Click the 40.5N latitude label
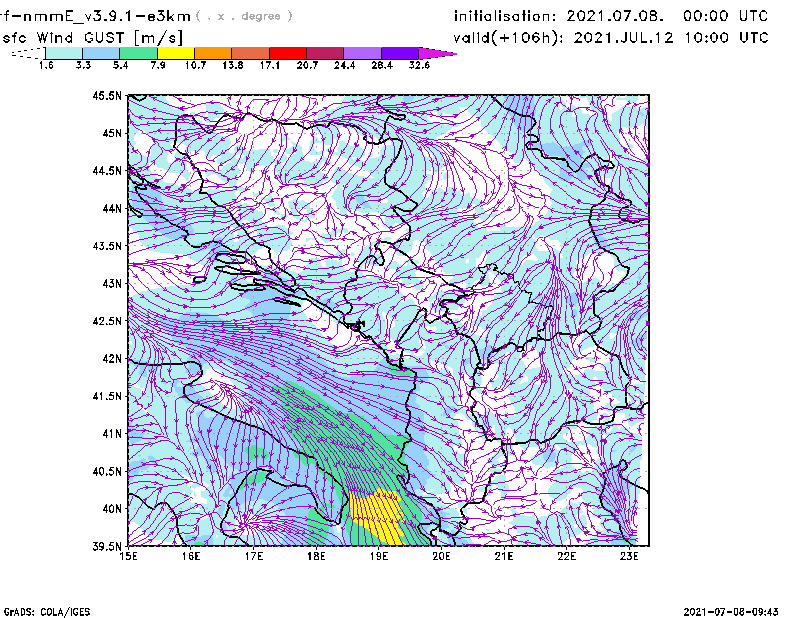This screenshot has width=800, height=618. (x=107, y=471)
